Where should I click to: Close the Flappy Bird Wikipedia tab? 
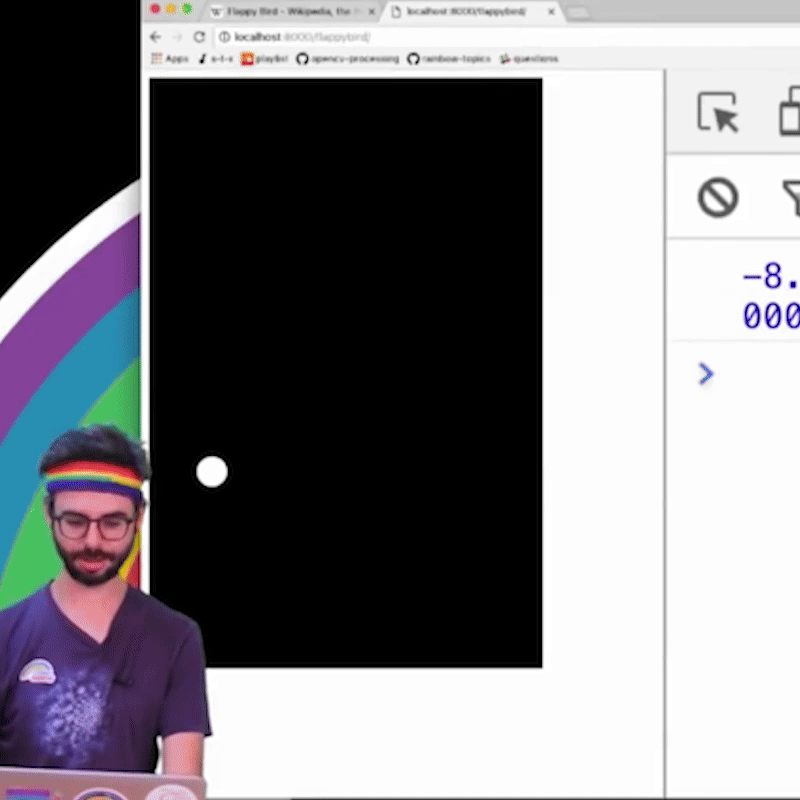pos(372,12)
